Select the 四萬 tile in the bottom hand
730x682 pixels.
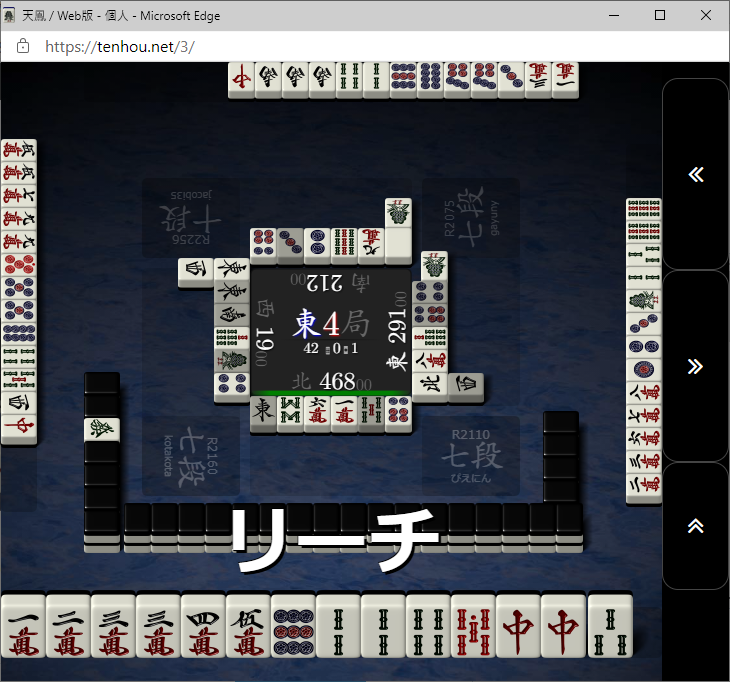click(203, 626)
